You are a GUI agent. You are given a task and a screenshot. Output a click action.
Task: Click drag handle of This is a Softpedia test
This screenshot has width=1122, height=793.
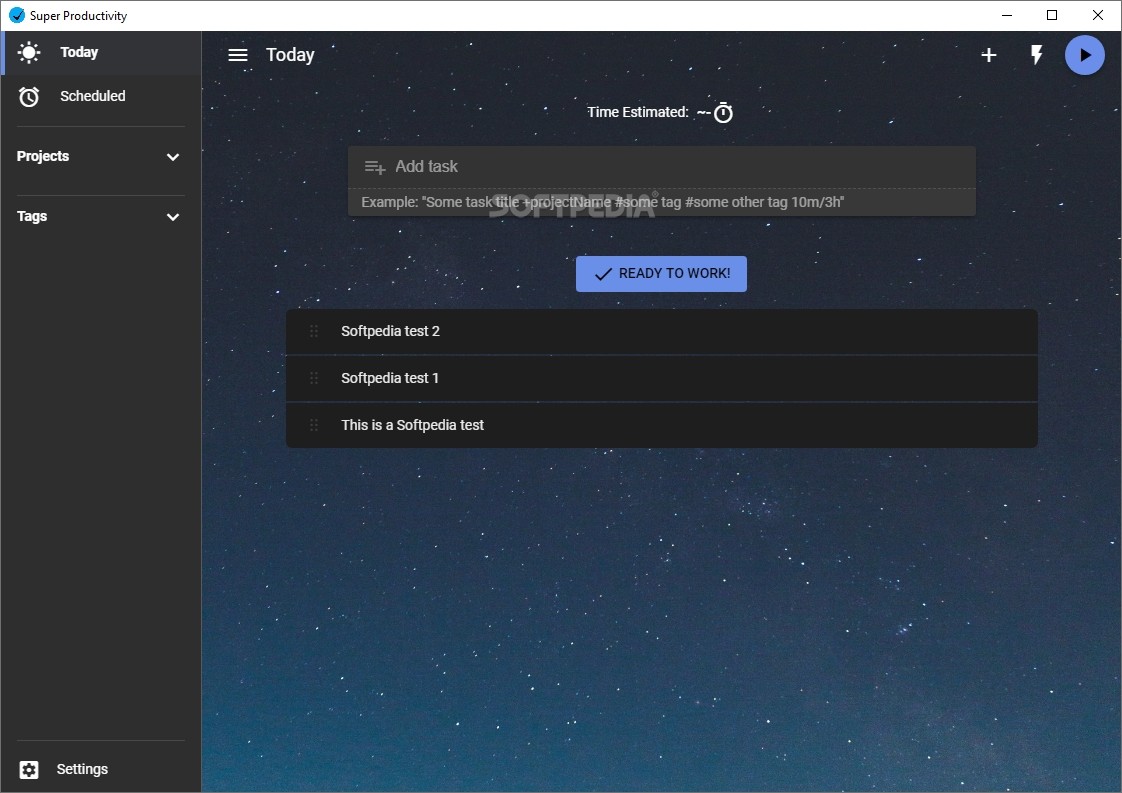coord(313,425)
